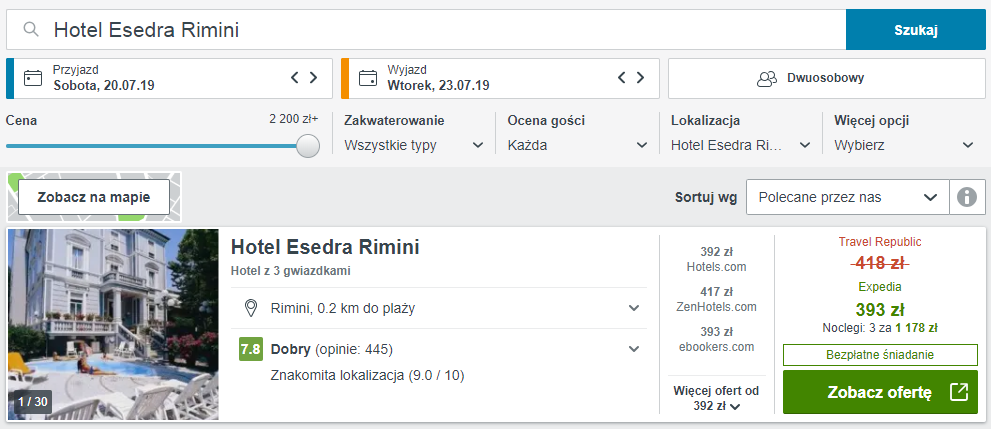991x429 pixels.
Task: Open Zakwaterowanie Wszystkie typy dropdown
Action: tap(414, 145)
